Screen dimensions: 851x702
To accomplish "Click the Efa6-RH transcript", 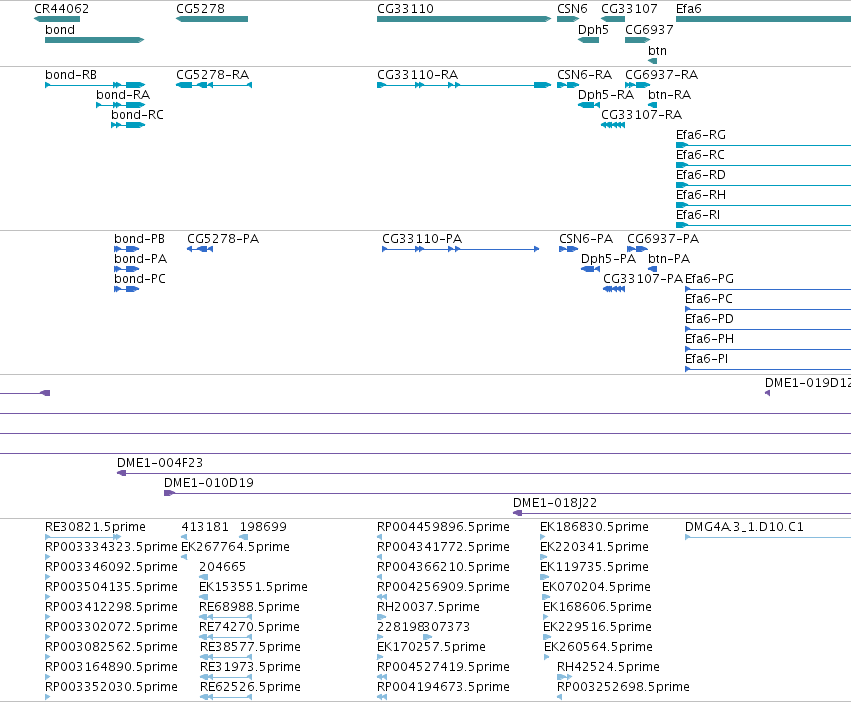I will point(763,205).
